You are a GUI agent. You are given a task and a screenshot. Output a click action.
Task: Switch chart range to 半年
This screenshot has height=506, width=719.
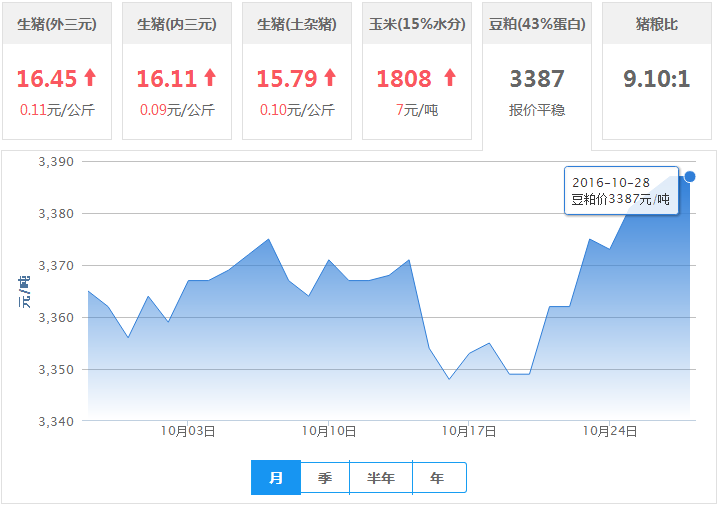pos(381,478)
